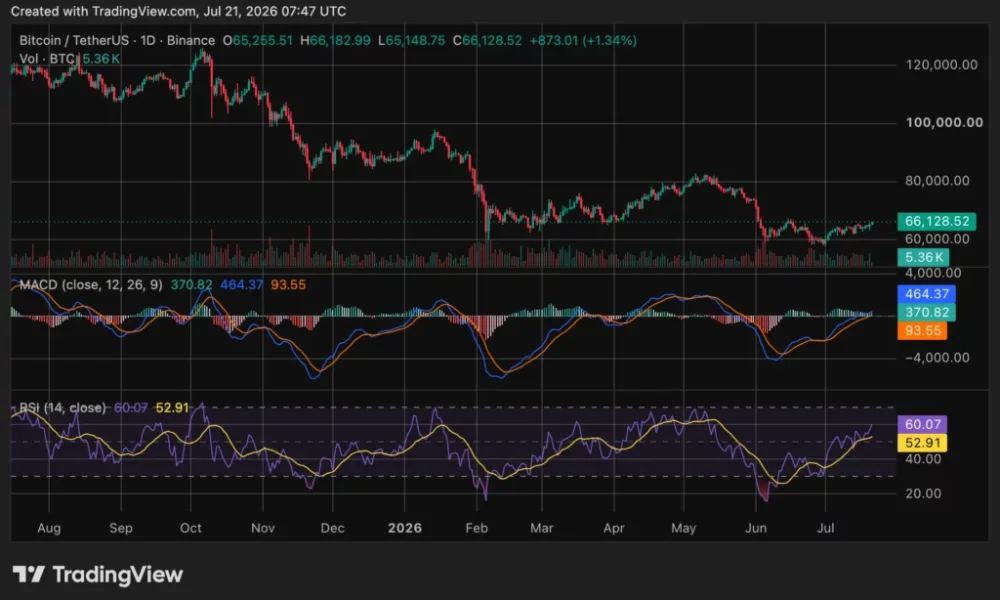Click the Feb label on time axis
Image resolution: width=1000 pixels, height=600 pixels.
(x=476, y=528)
